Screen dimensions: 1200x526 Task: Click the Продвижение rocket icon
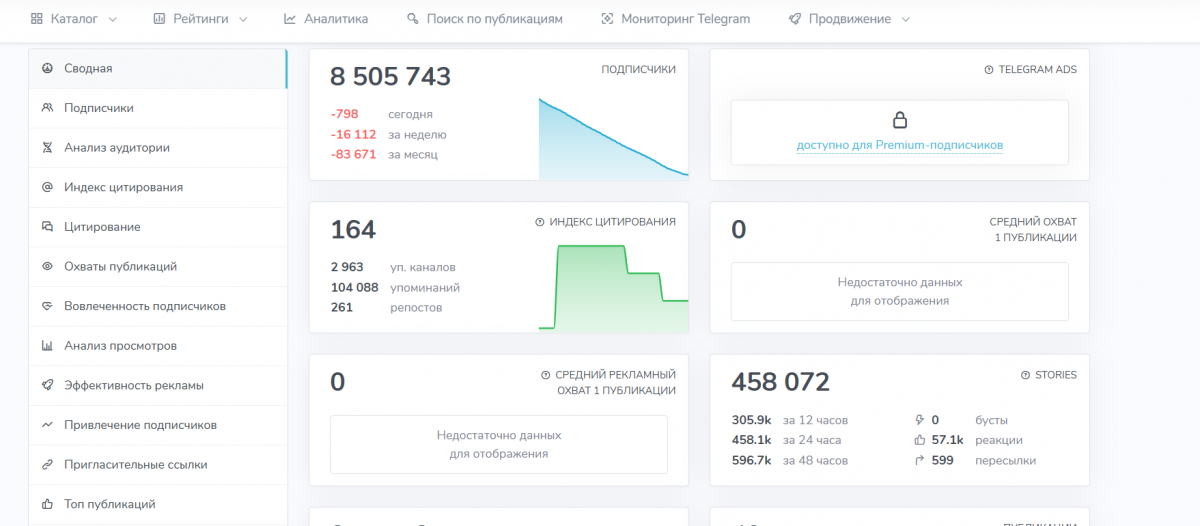pos(794,19)
